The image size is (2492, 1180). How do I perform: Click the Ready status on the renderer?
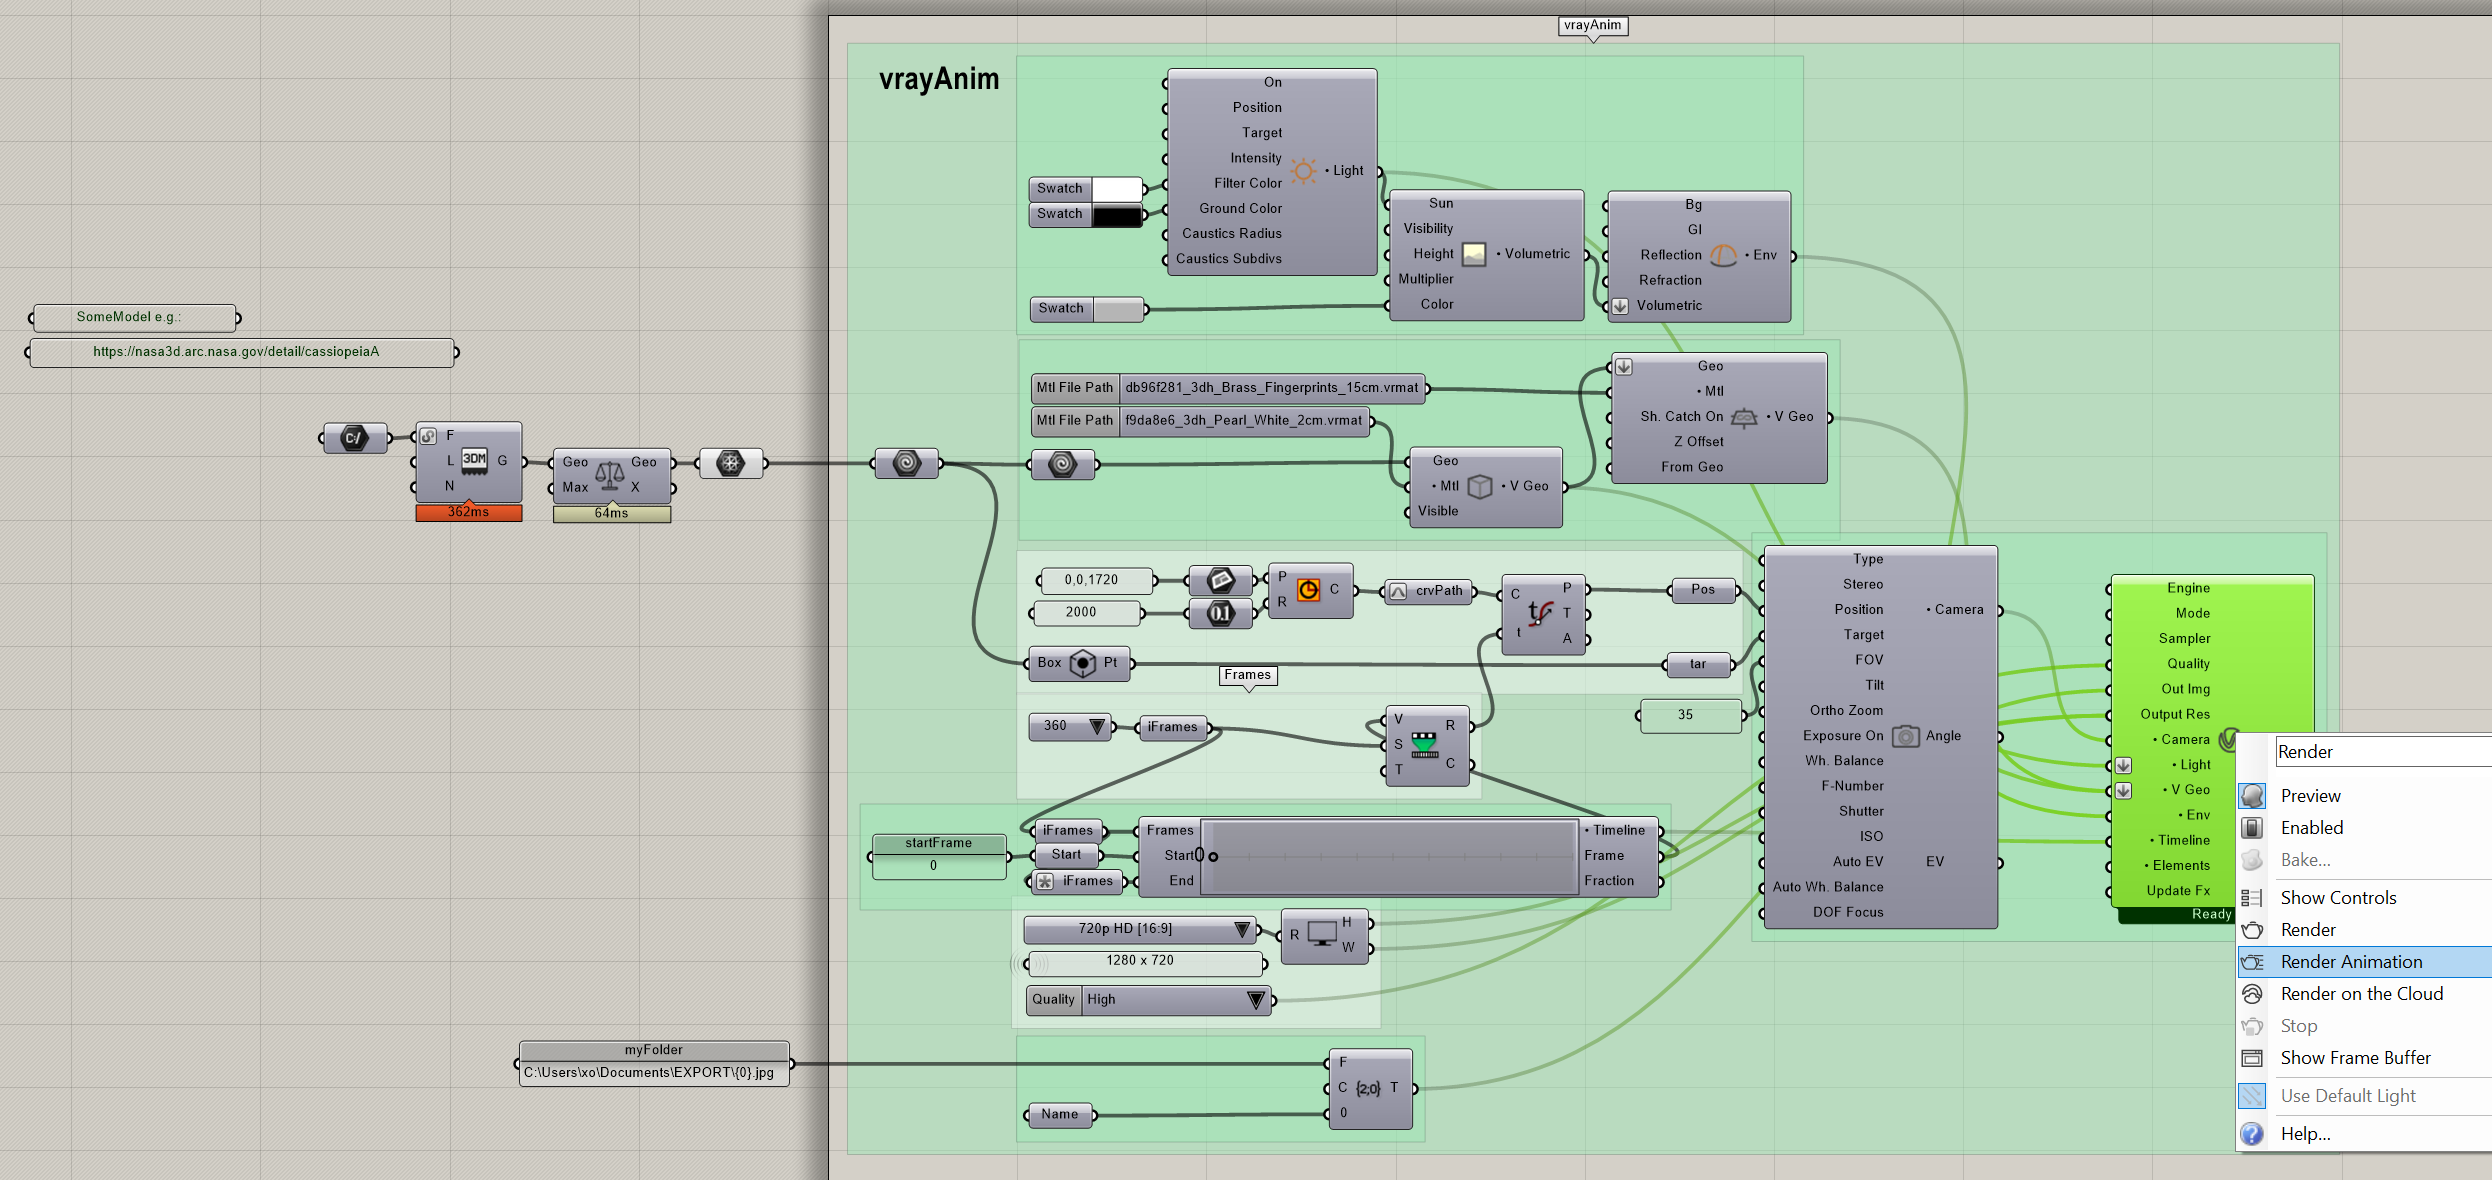2212,915
